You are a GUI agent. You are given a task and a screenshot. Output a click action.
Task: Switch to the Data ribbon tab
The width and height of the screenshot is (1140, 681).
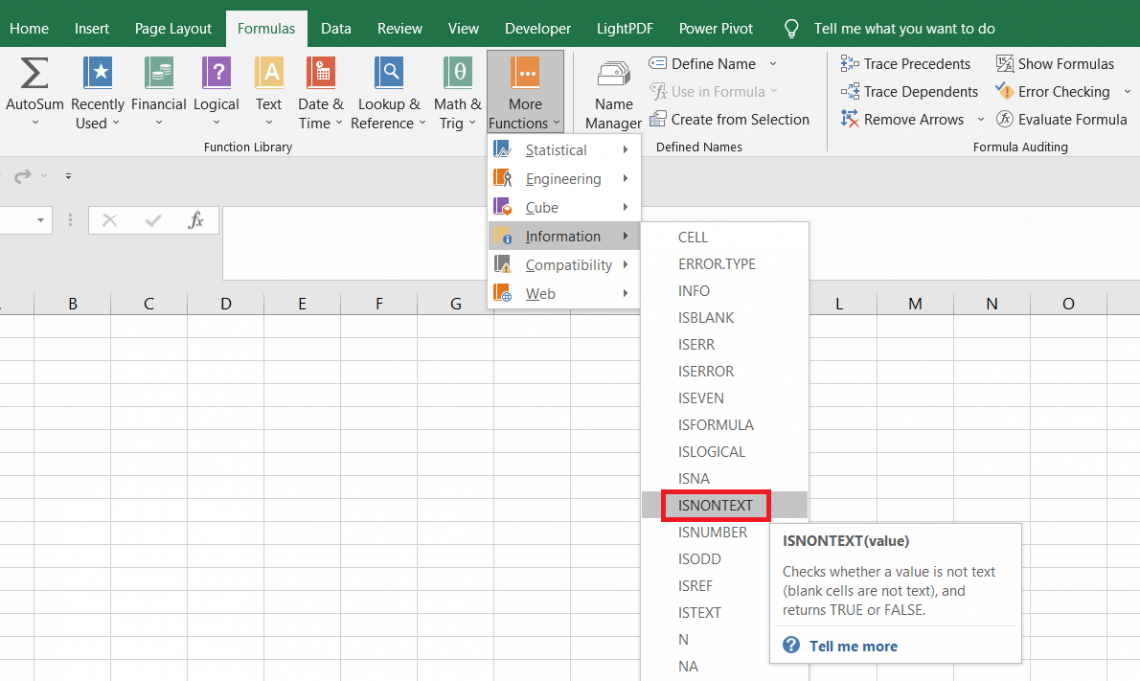[x=336, y=28]
